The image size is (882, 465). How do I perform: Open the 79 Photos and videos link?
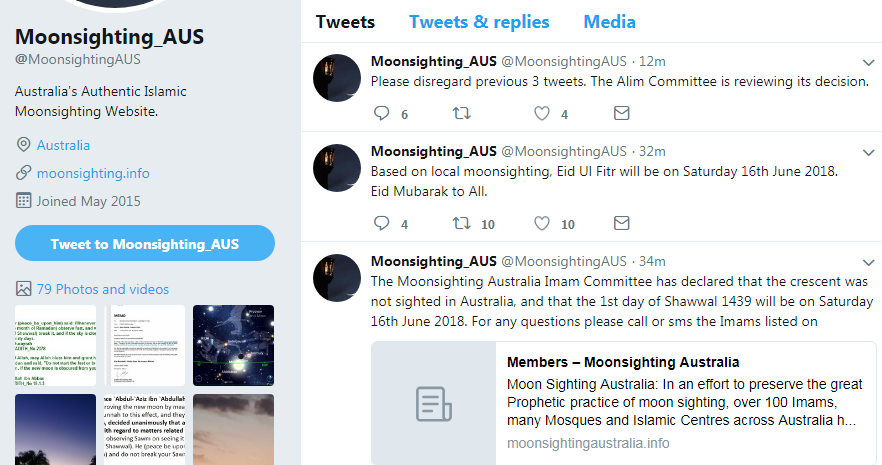[103, 289]
